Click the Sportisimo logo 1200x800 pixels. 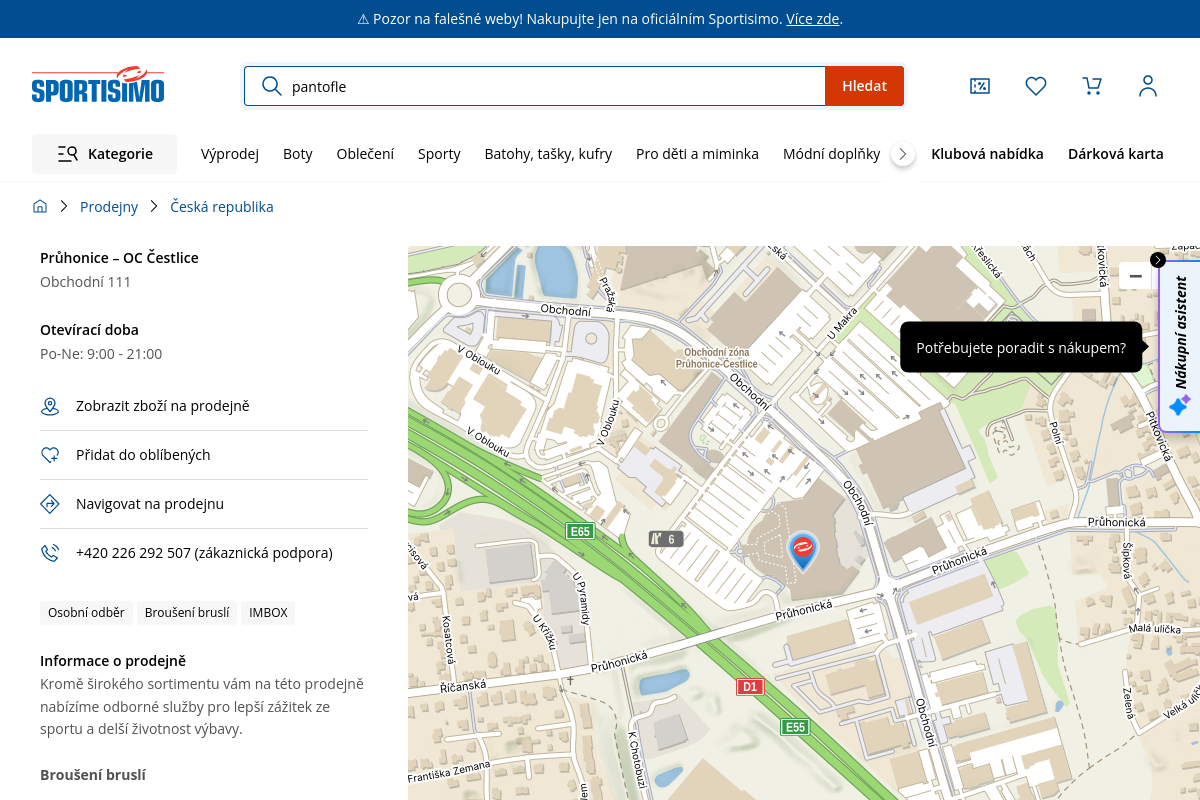[98, 85]
